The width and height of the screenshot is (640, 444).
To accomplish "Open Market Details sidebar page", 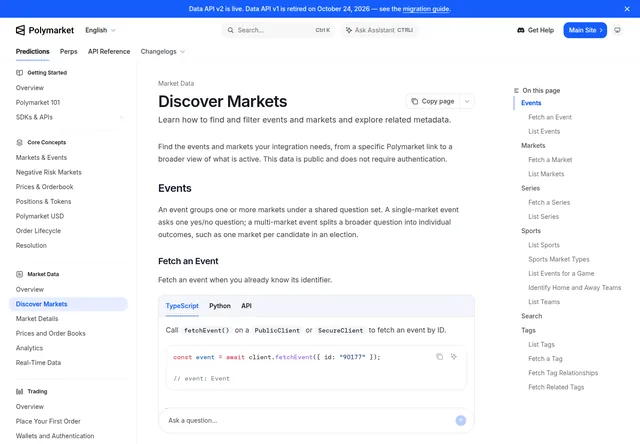I will tap(37, 319).
